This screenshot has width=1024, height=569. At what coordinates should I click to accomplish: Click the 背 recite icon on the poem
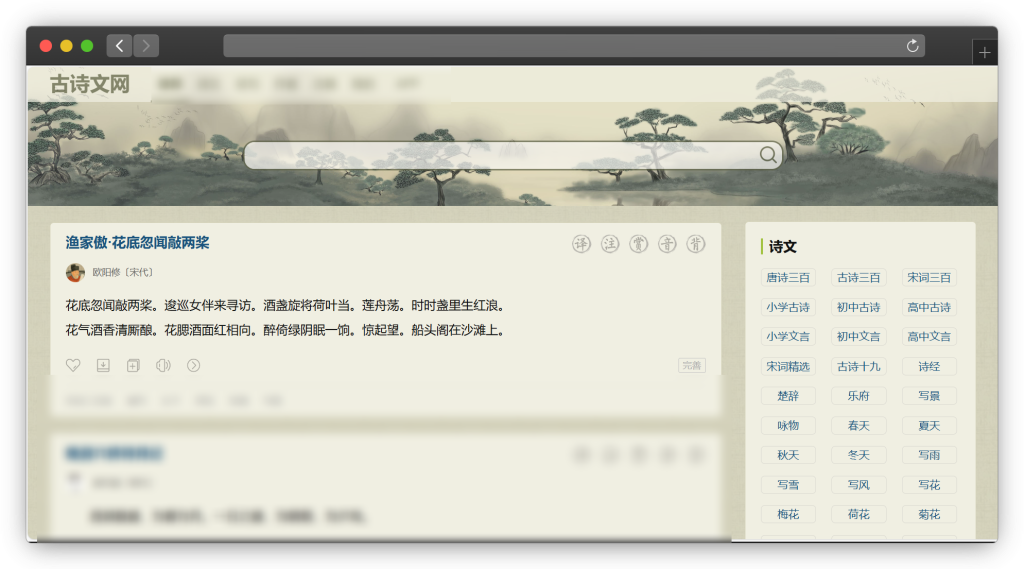point(695,244)
